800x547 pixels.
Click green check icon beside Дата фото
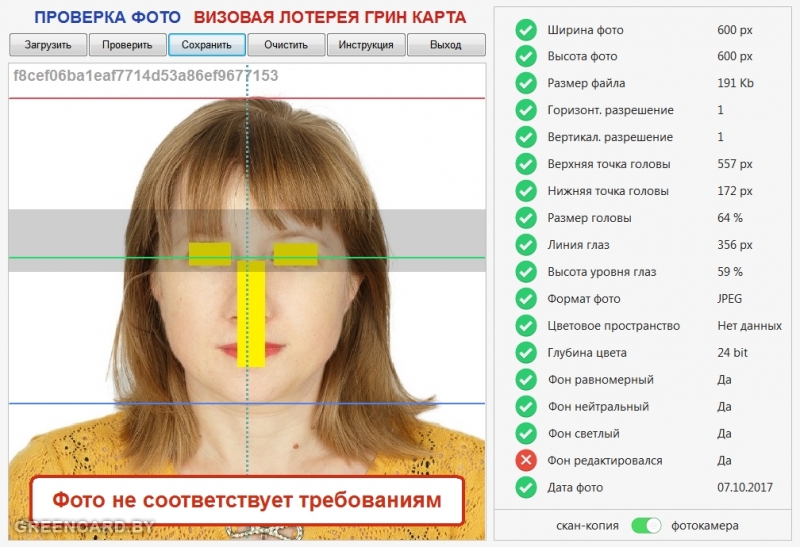coord(526,488)
